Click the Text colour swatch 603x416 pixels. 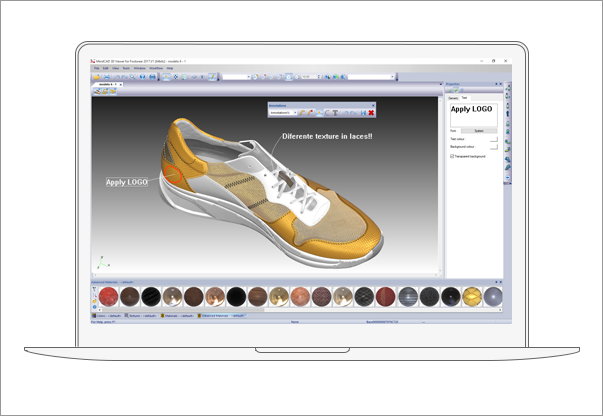click(x=493, y=139)
